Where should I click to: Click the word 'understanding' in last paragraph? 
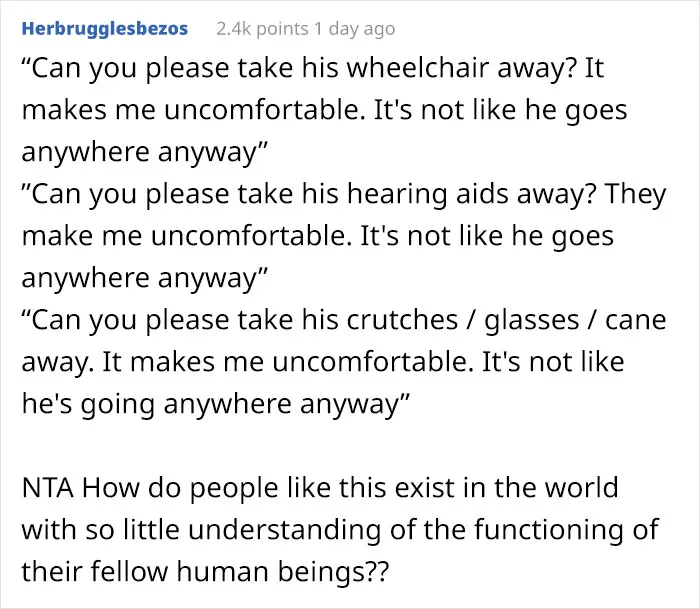[x=285, y=530]
